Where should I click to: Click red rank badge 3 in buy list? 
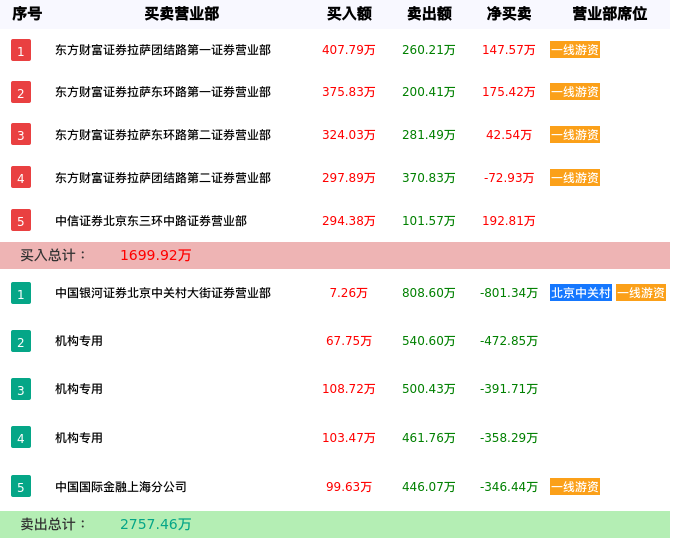tap(21, 134)
